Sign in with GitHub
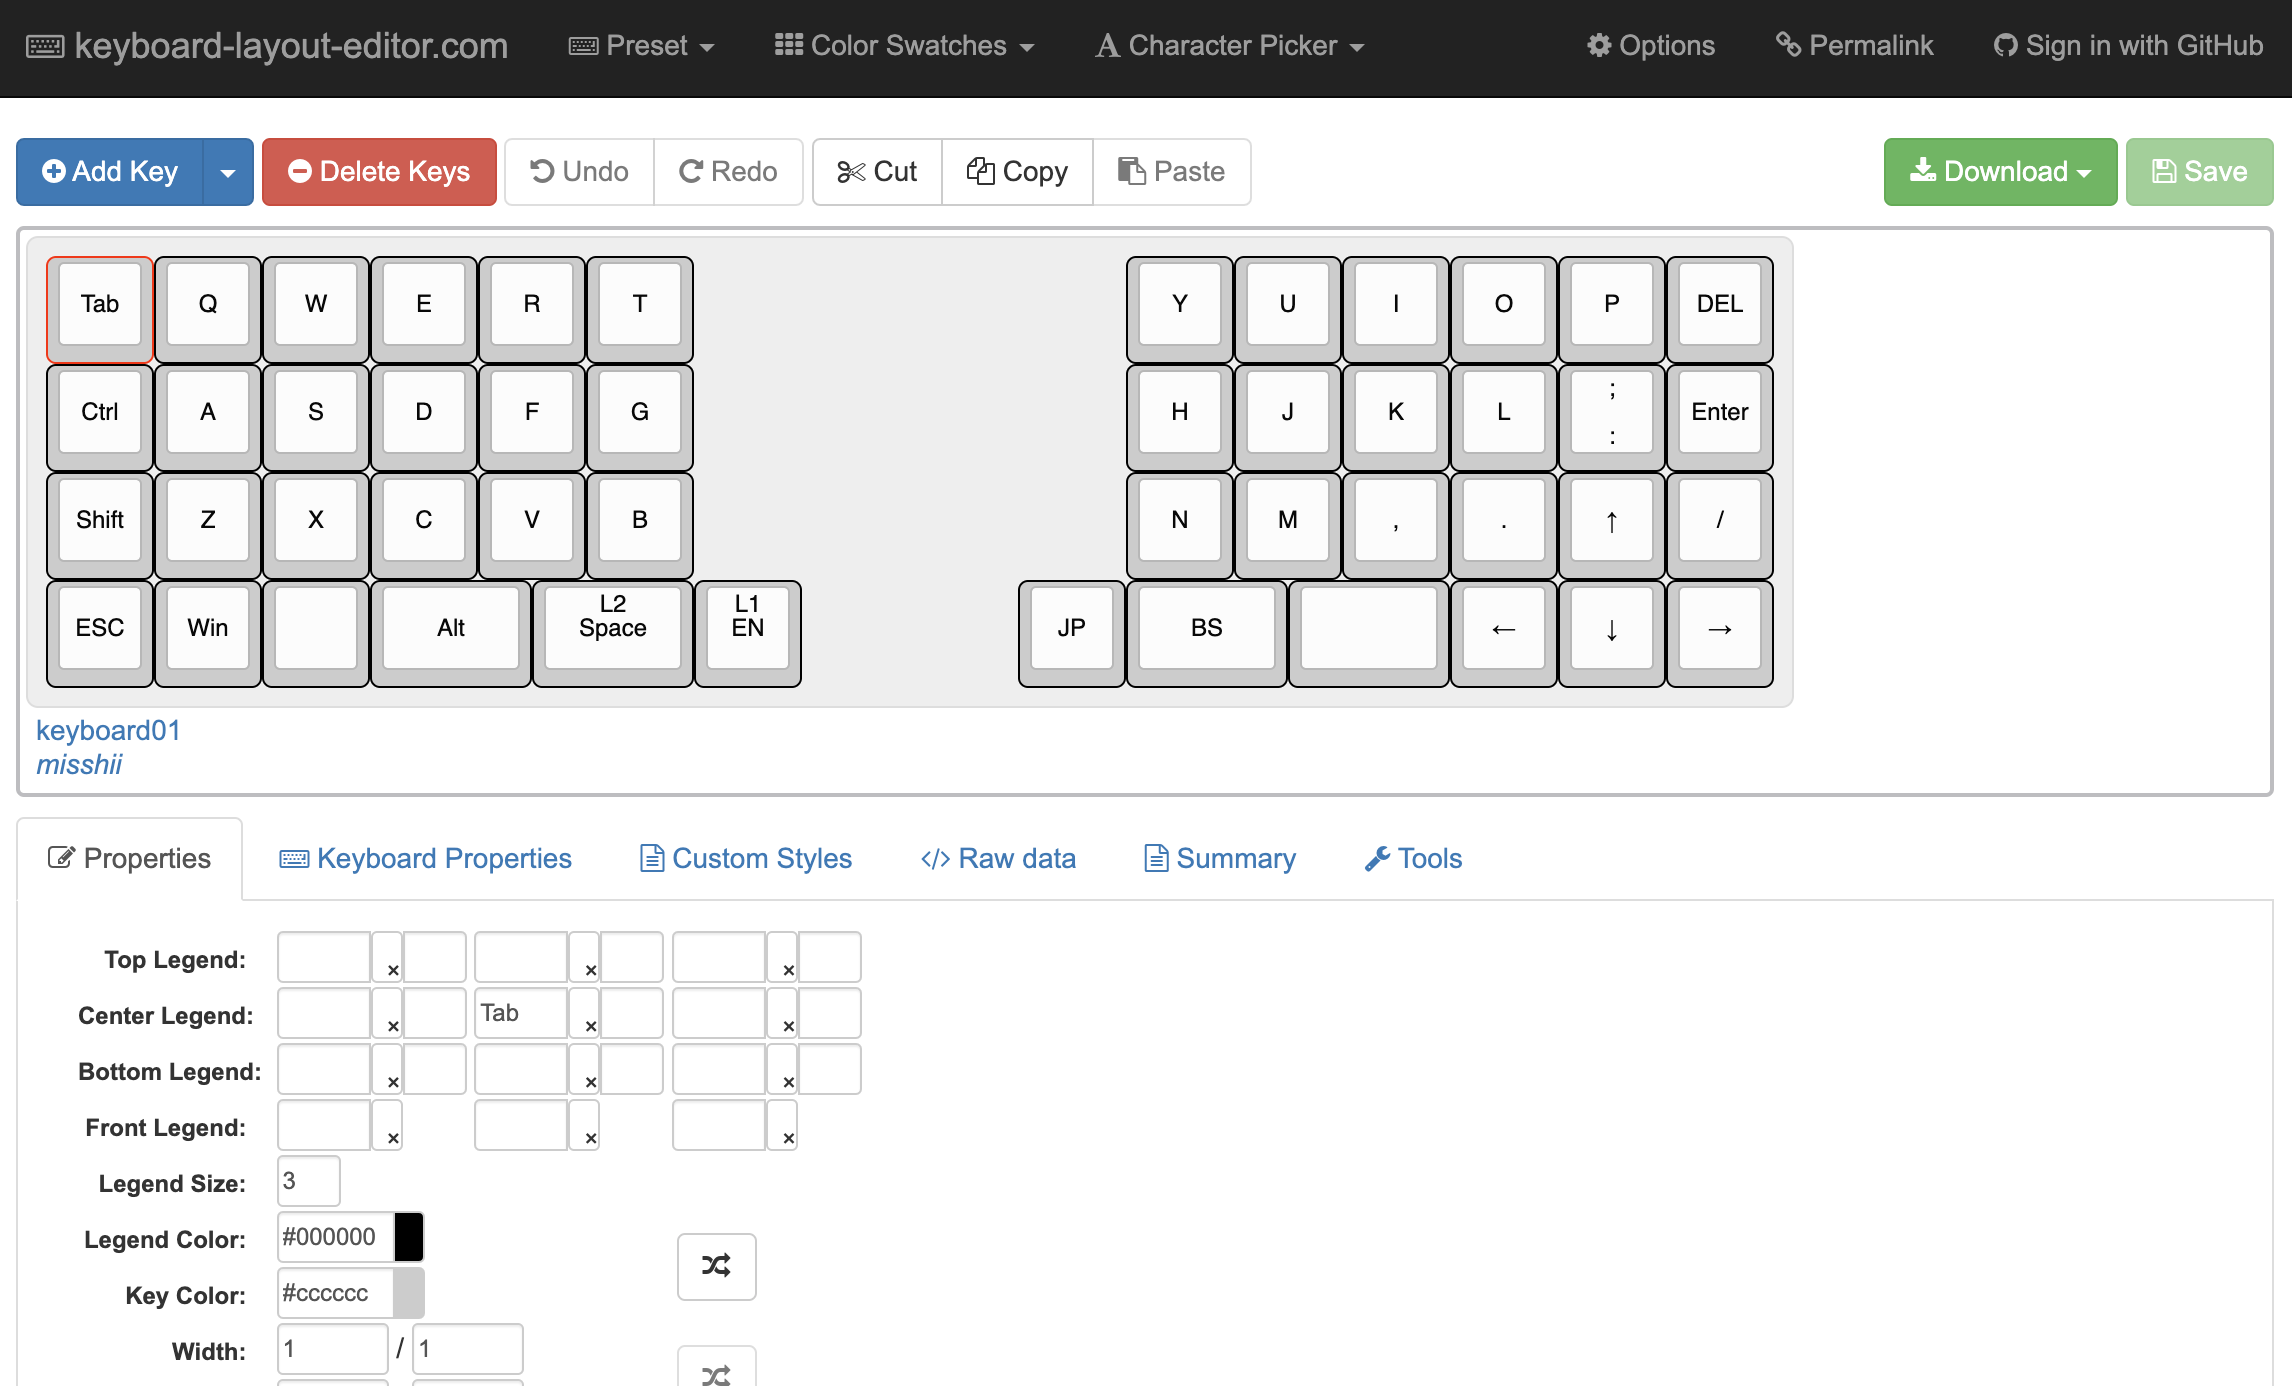This screenshot has width=2292, height=1386. pos(2128,46)
